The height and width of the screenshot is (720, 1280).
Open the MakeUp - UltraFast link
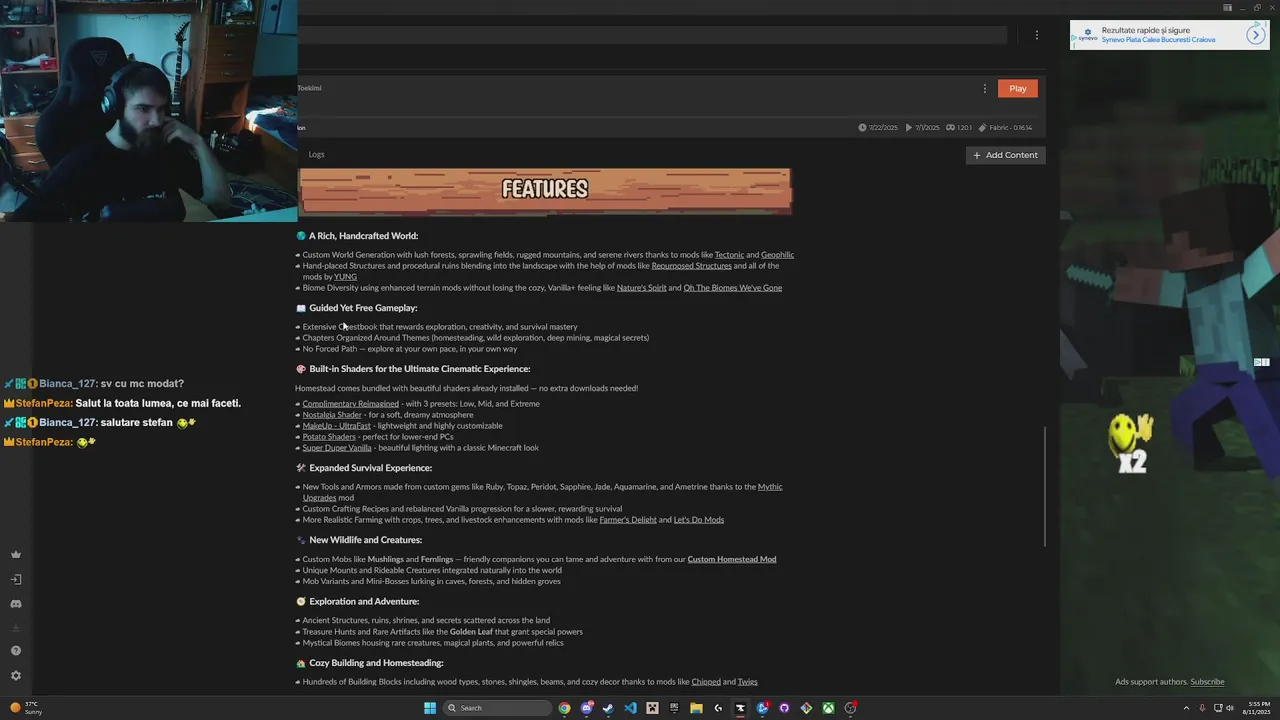coord(336,426)
